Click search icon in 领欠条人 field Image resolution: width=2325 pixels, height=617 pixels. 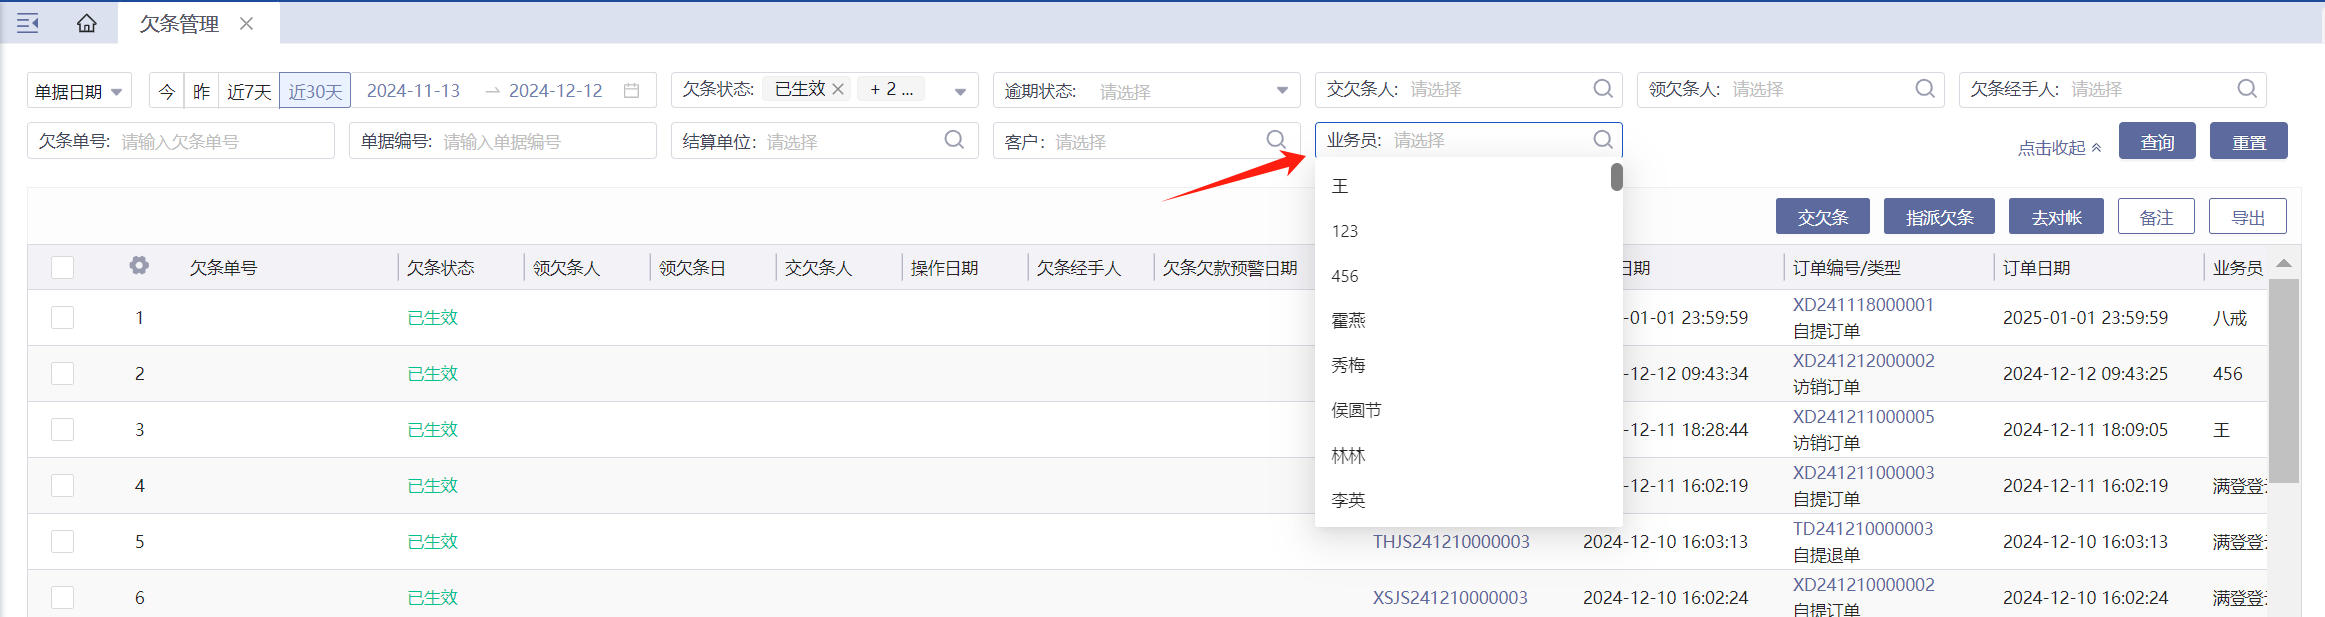(x=1924, y=89)
